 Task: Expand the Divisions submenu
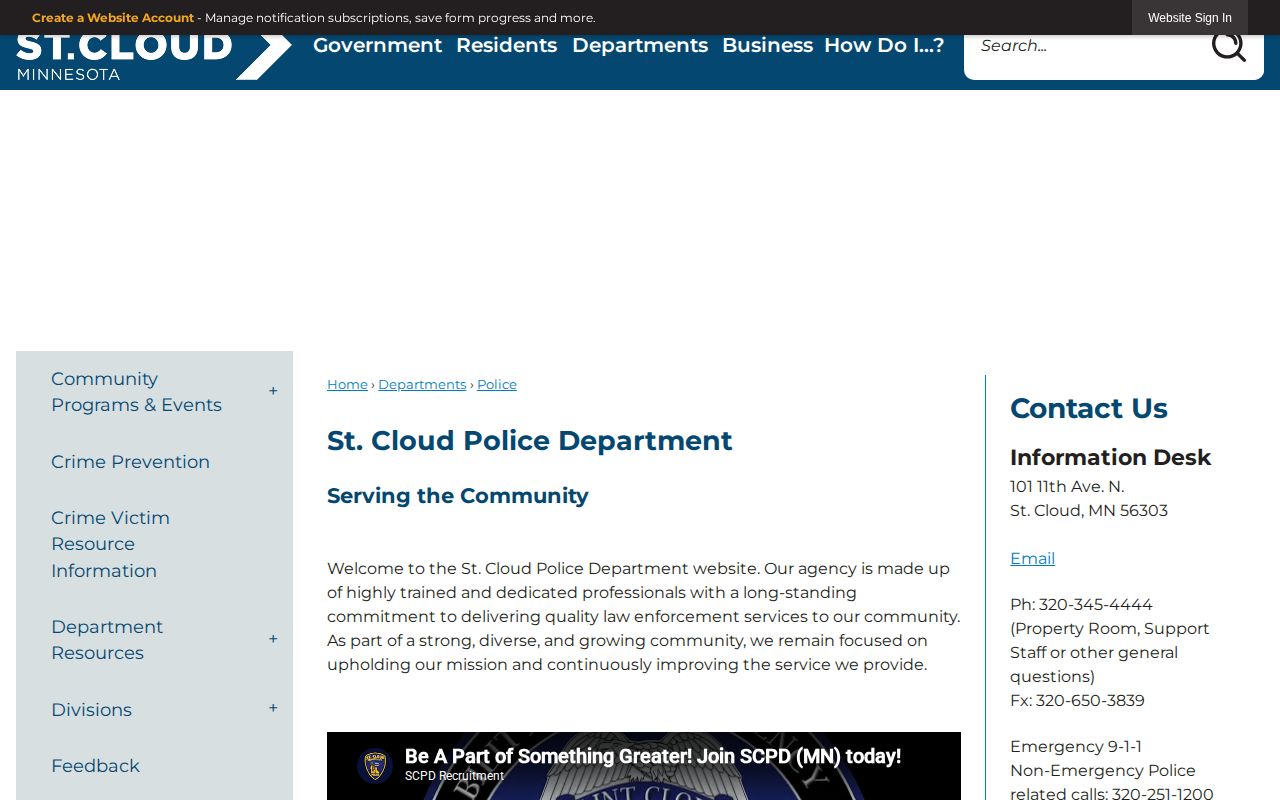tap(273, 709)
